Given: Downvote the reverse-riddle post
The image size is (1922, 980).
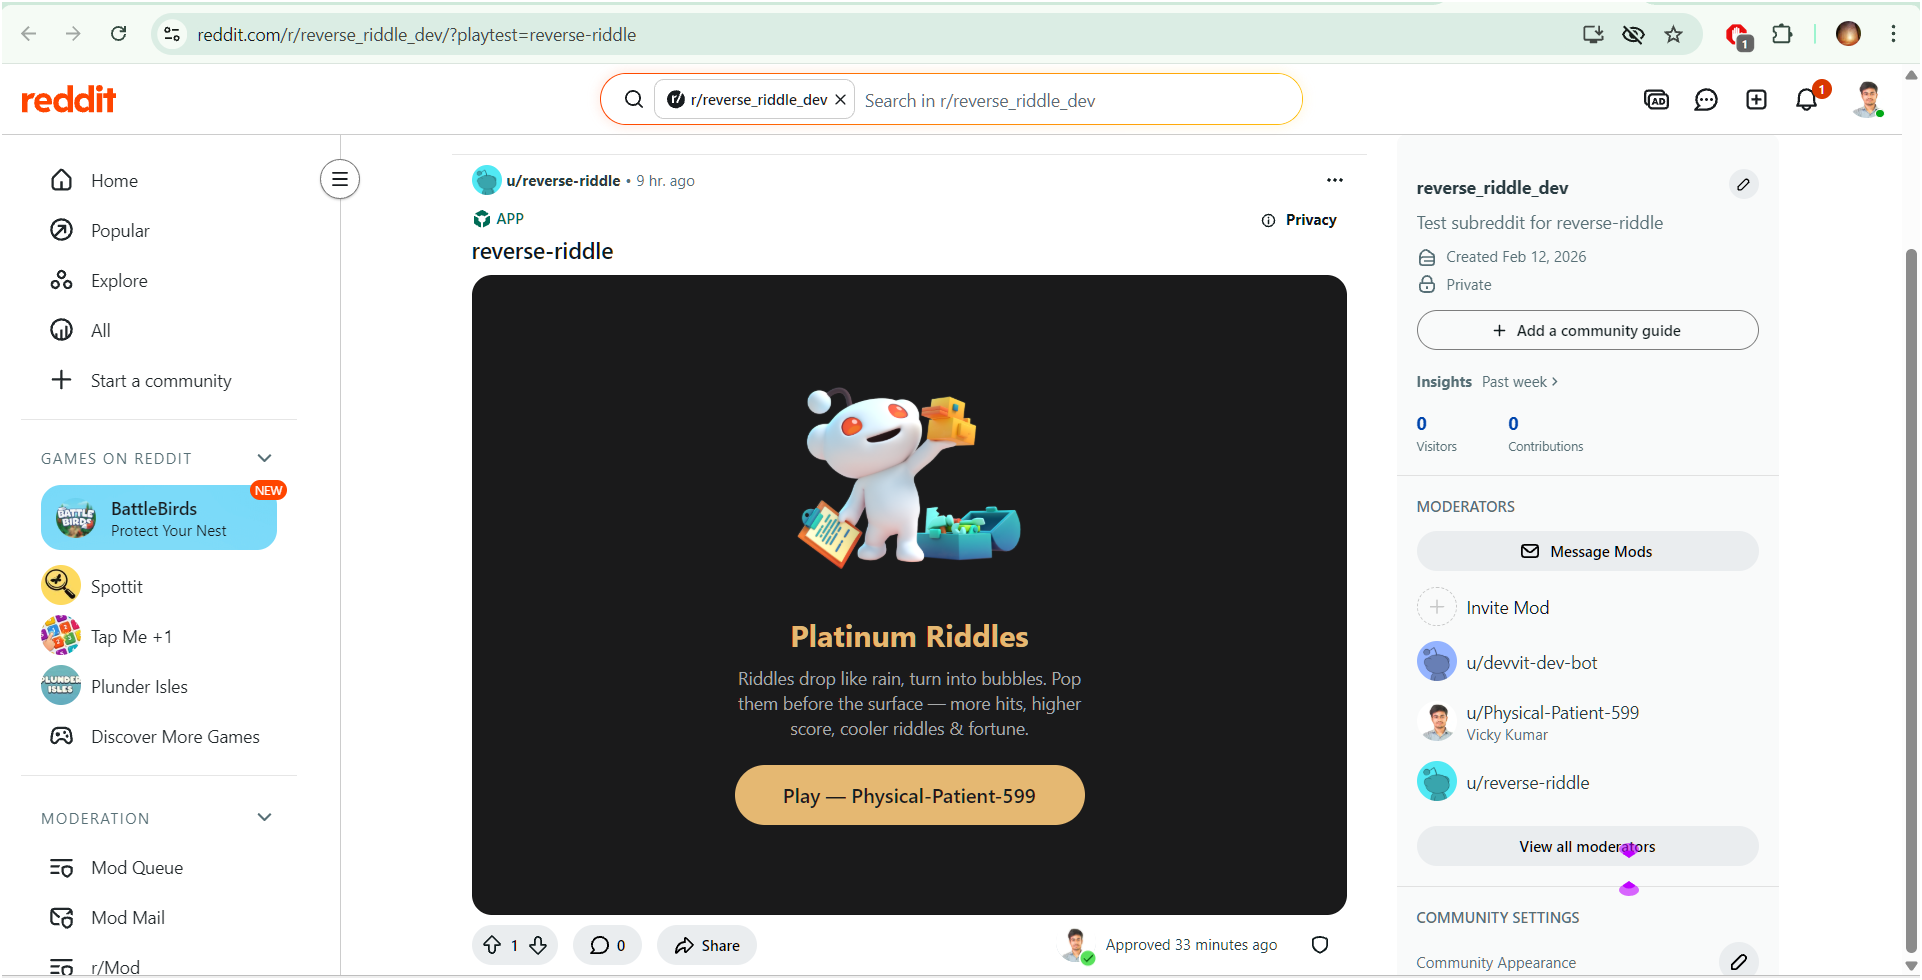Looking at the screenshot, I should click(538, 945).
